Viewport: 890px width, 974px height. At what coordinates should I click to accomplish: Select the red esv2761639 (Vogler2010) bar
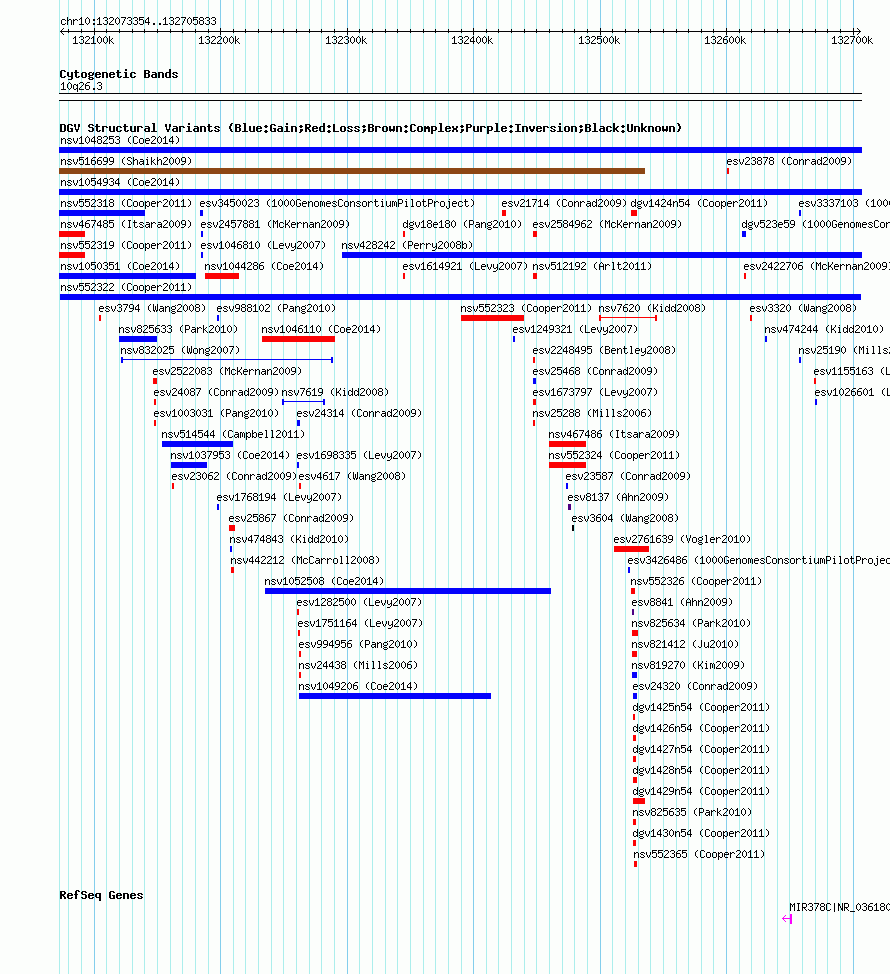631,549
